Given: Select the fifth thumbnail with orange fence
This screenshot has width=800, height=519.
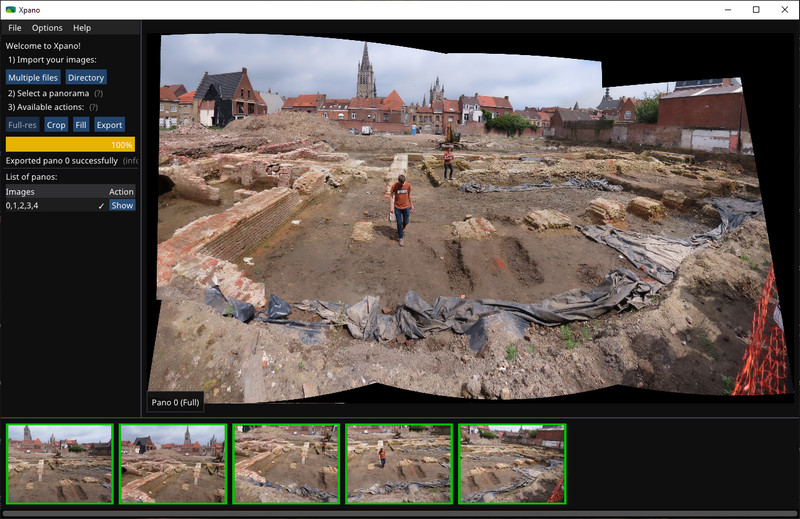Looking at the screenshot, I should pos(512,464).
